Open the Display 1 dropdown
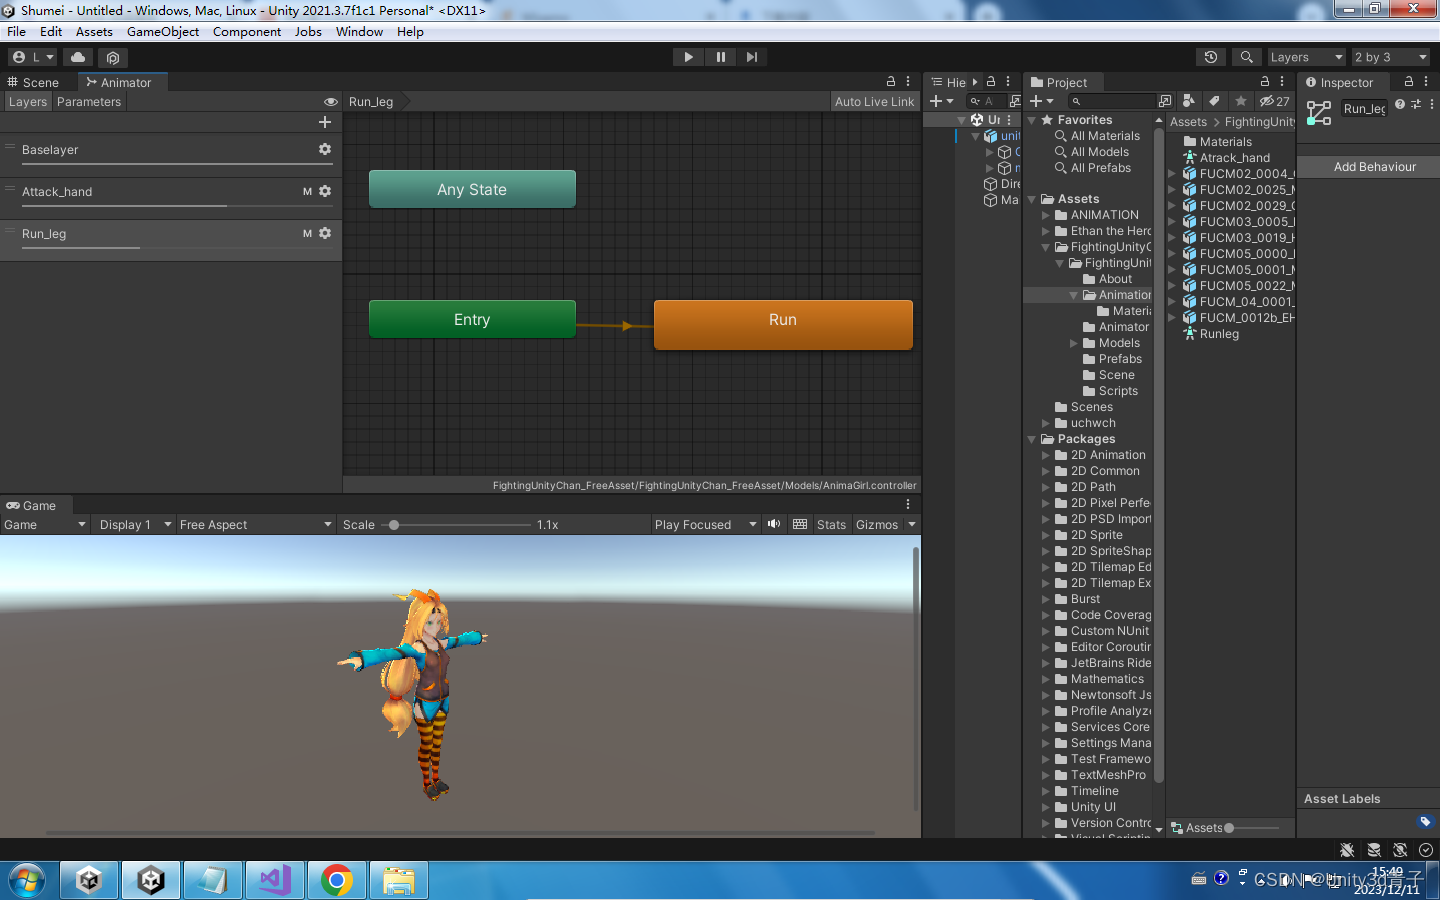Image resolution: width=1440 pixels, height=900 pixels. (x=135, y=525)
